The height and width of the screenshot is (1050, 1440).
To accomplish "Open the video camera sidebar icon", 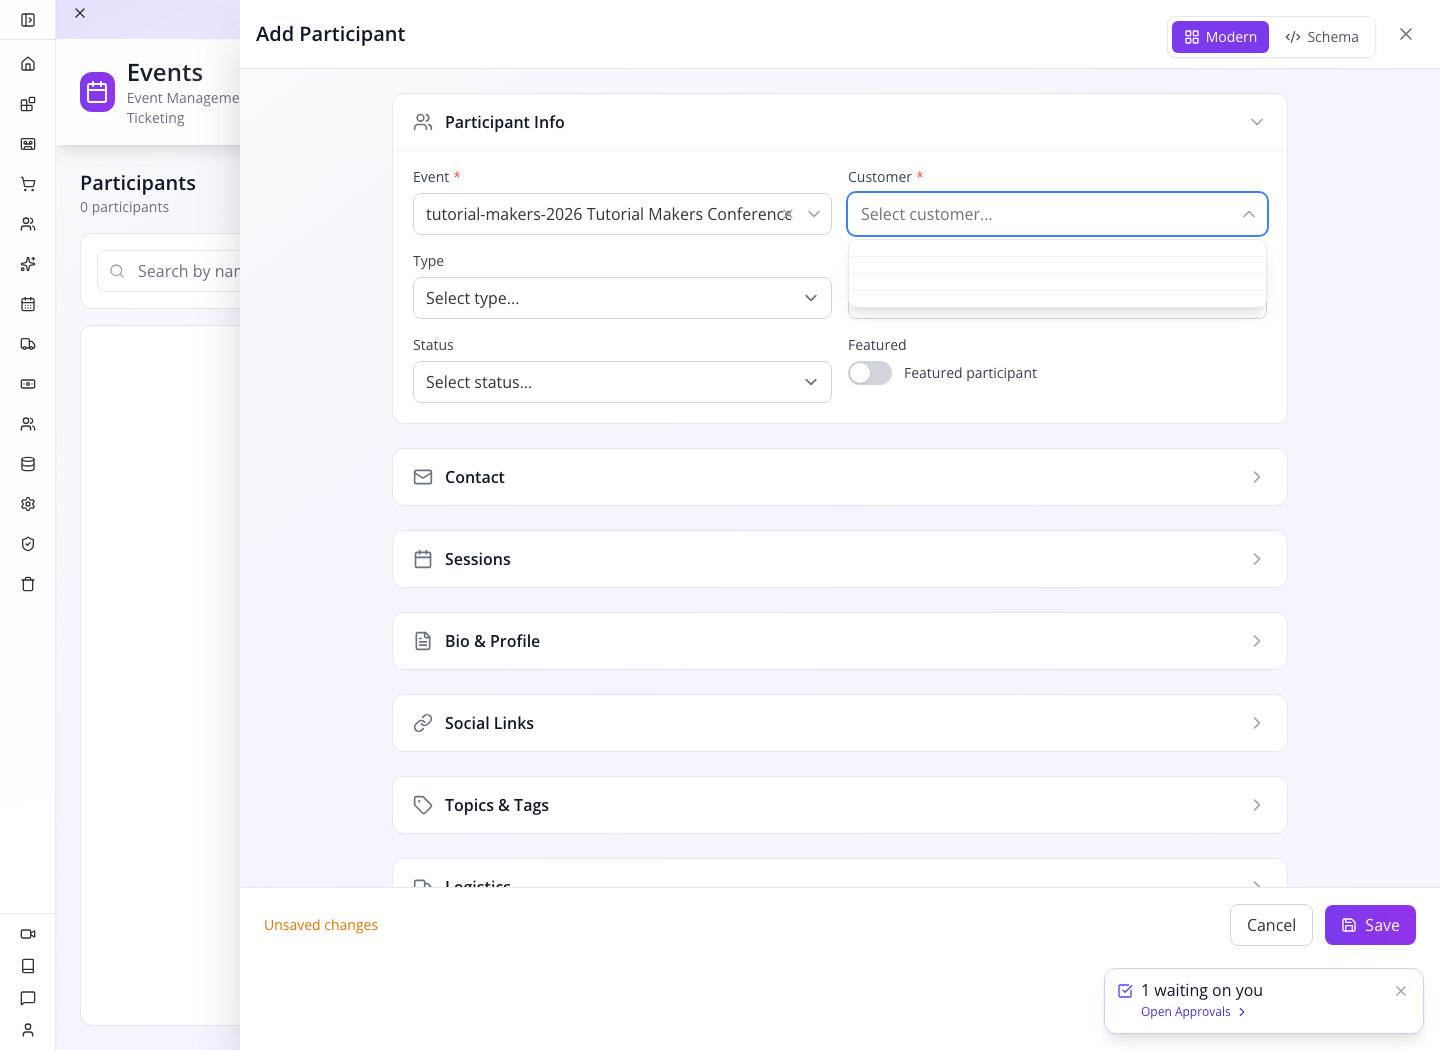I will (28, 934).
